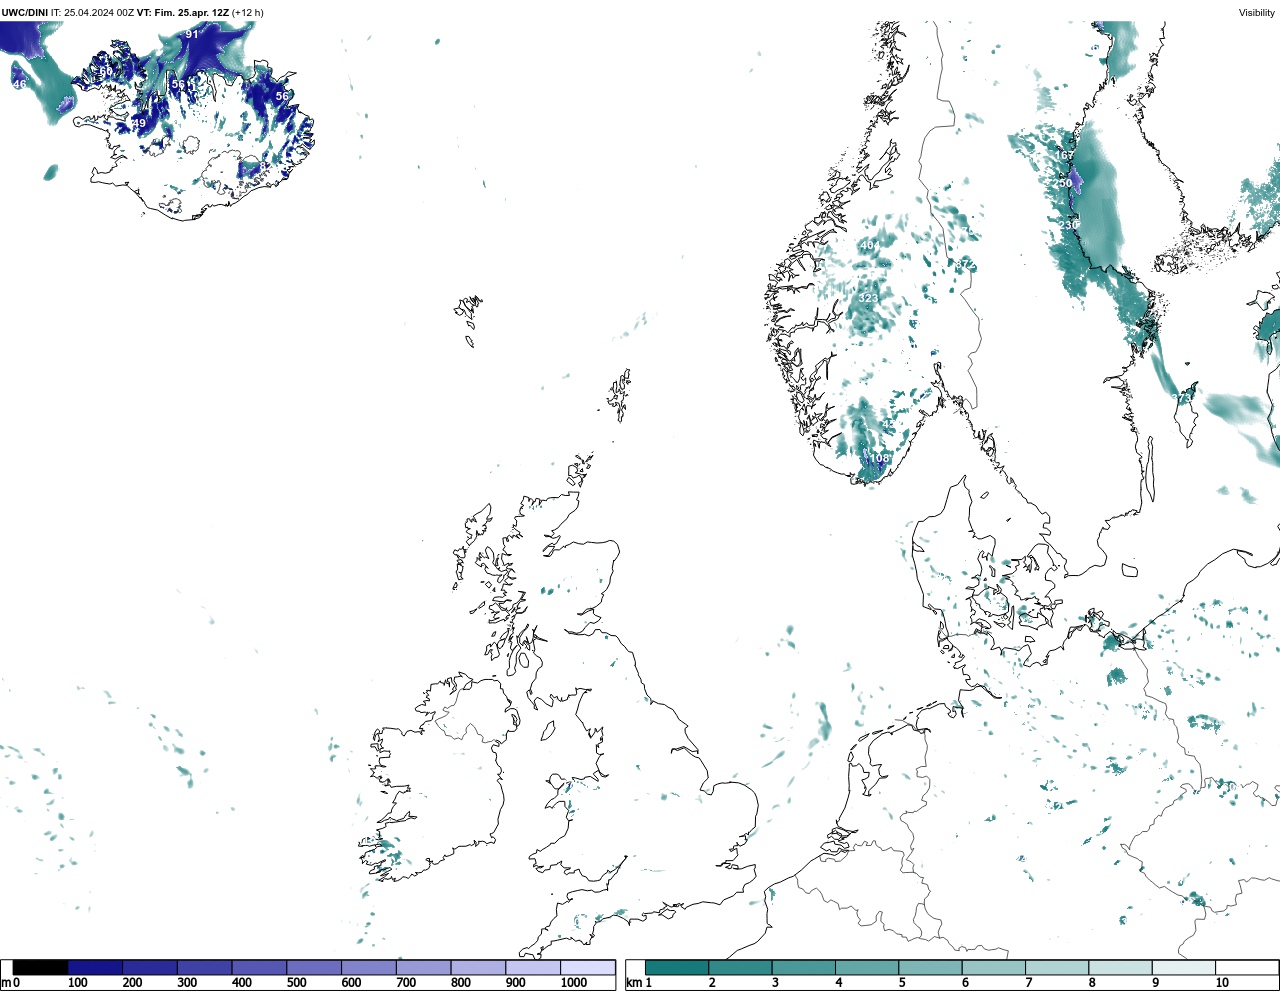The image size is (1280, 991).
Task: Click the '1' label in km legend
Action: pyautogui.click(x=649, y=983)
